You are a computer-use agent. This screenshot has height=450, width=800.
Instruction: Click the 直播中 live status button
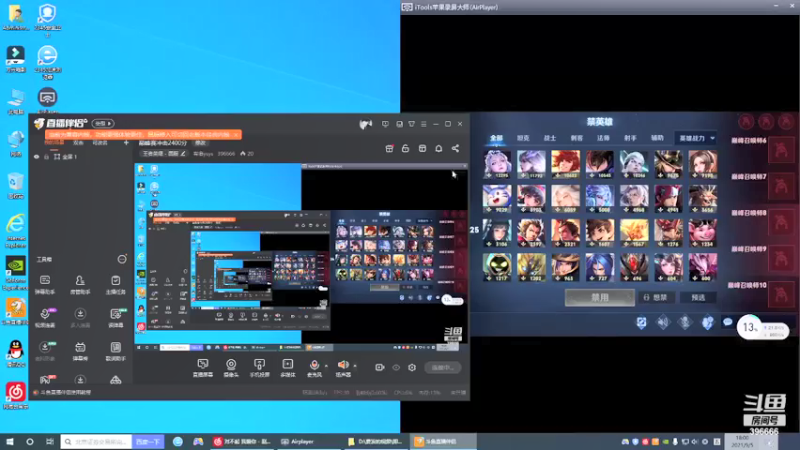click(x=442, y=367)
